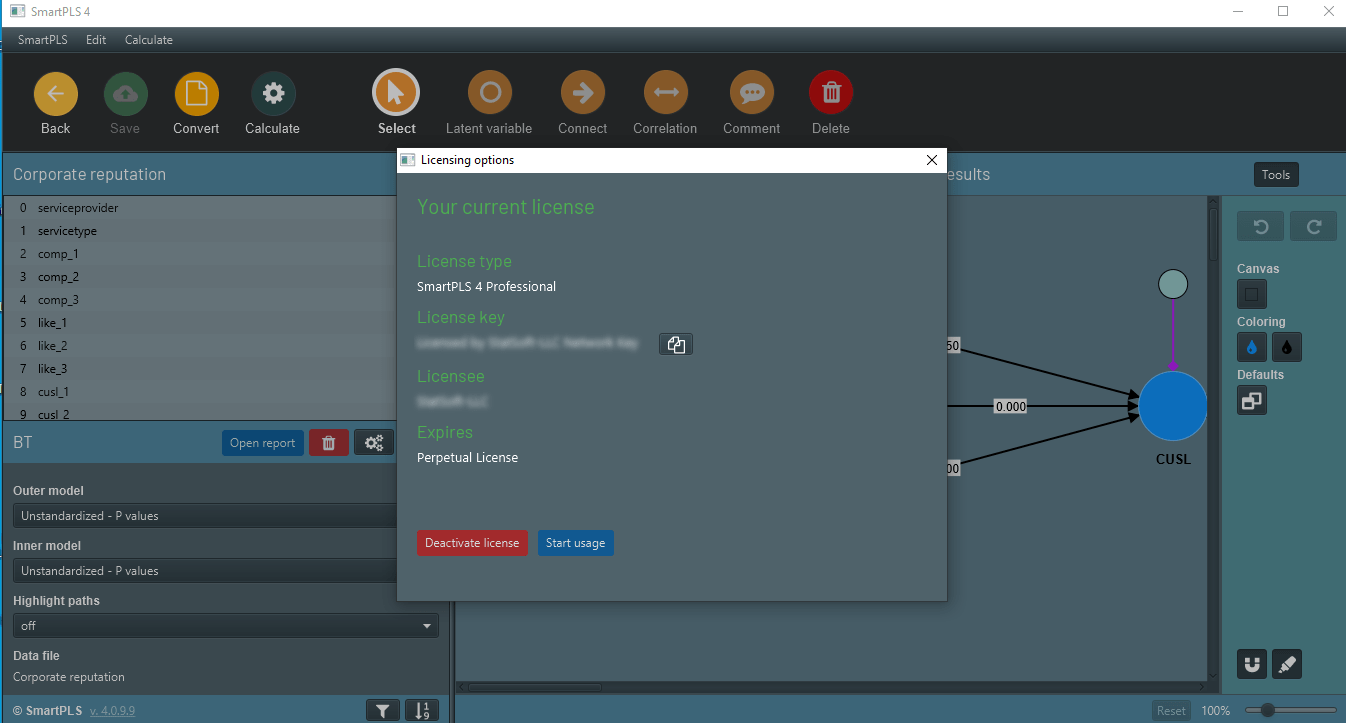Select the like_2 indicator row
The image size is (1346, 723).
200,346
